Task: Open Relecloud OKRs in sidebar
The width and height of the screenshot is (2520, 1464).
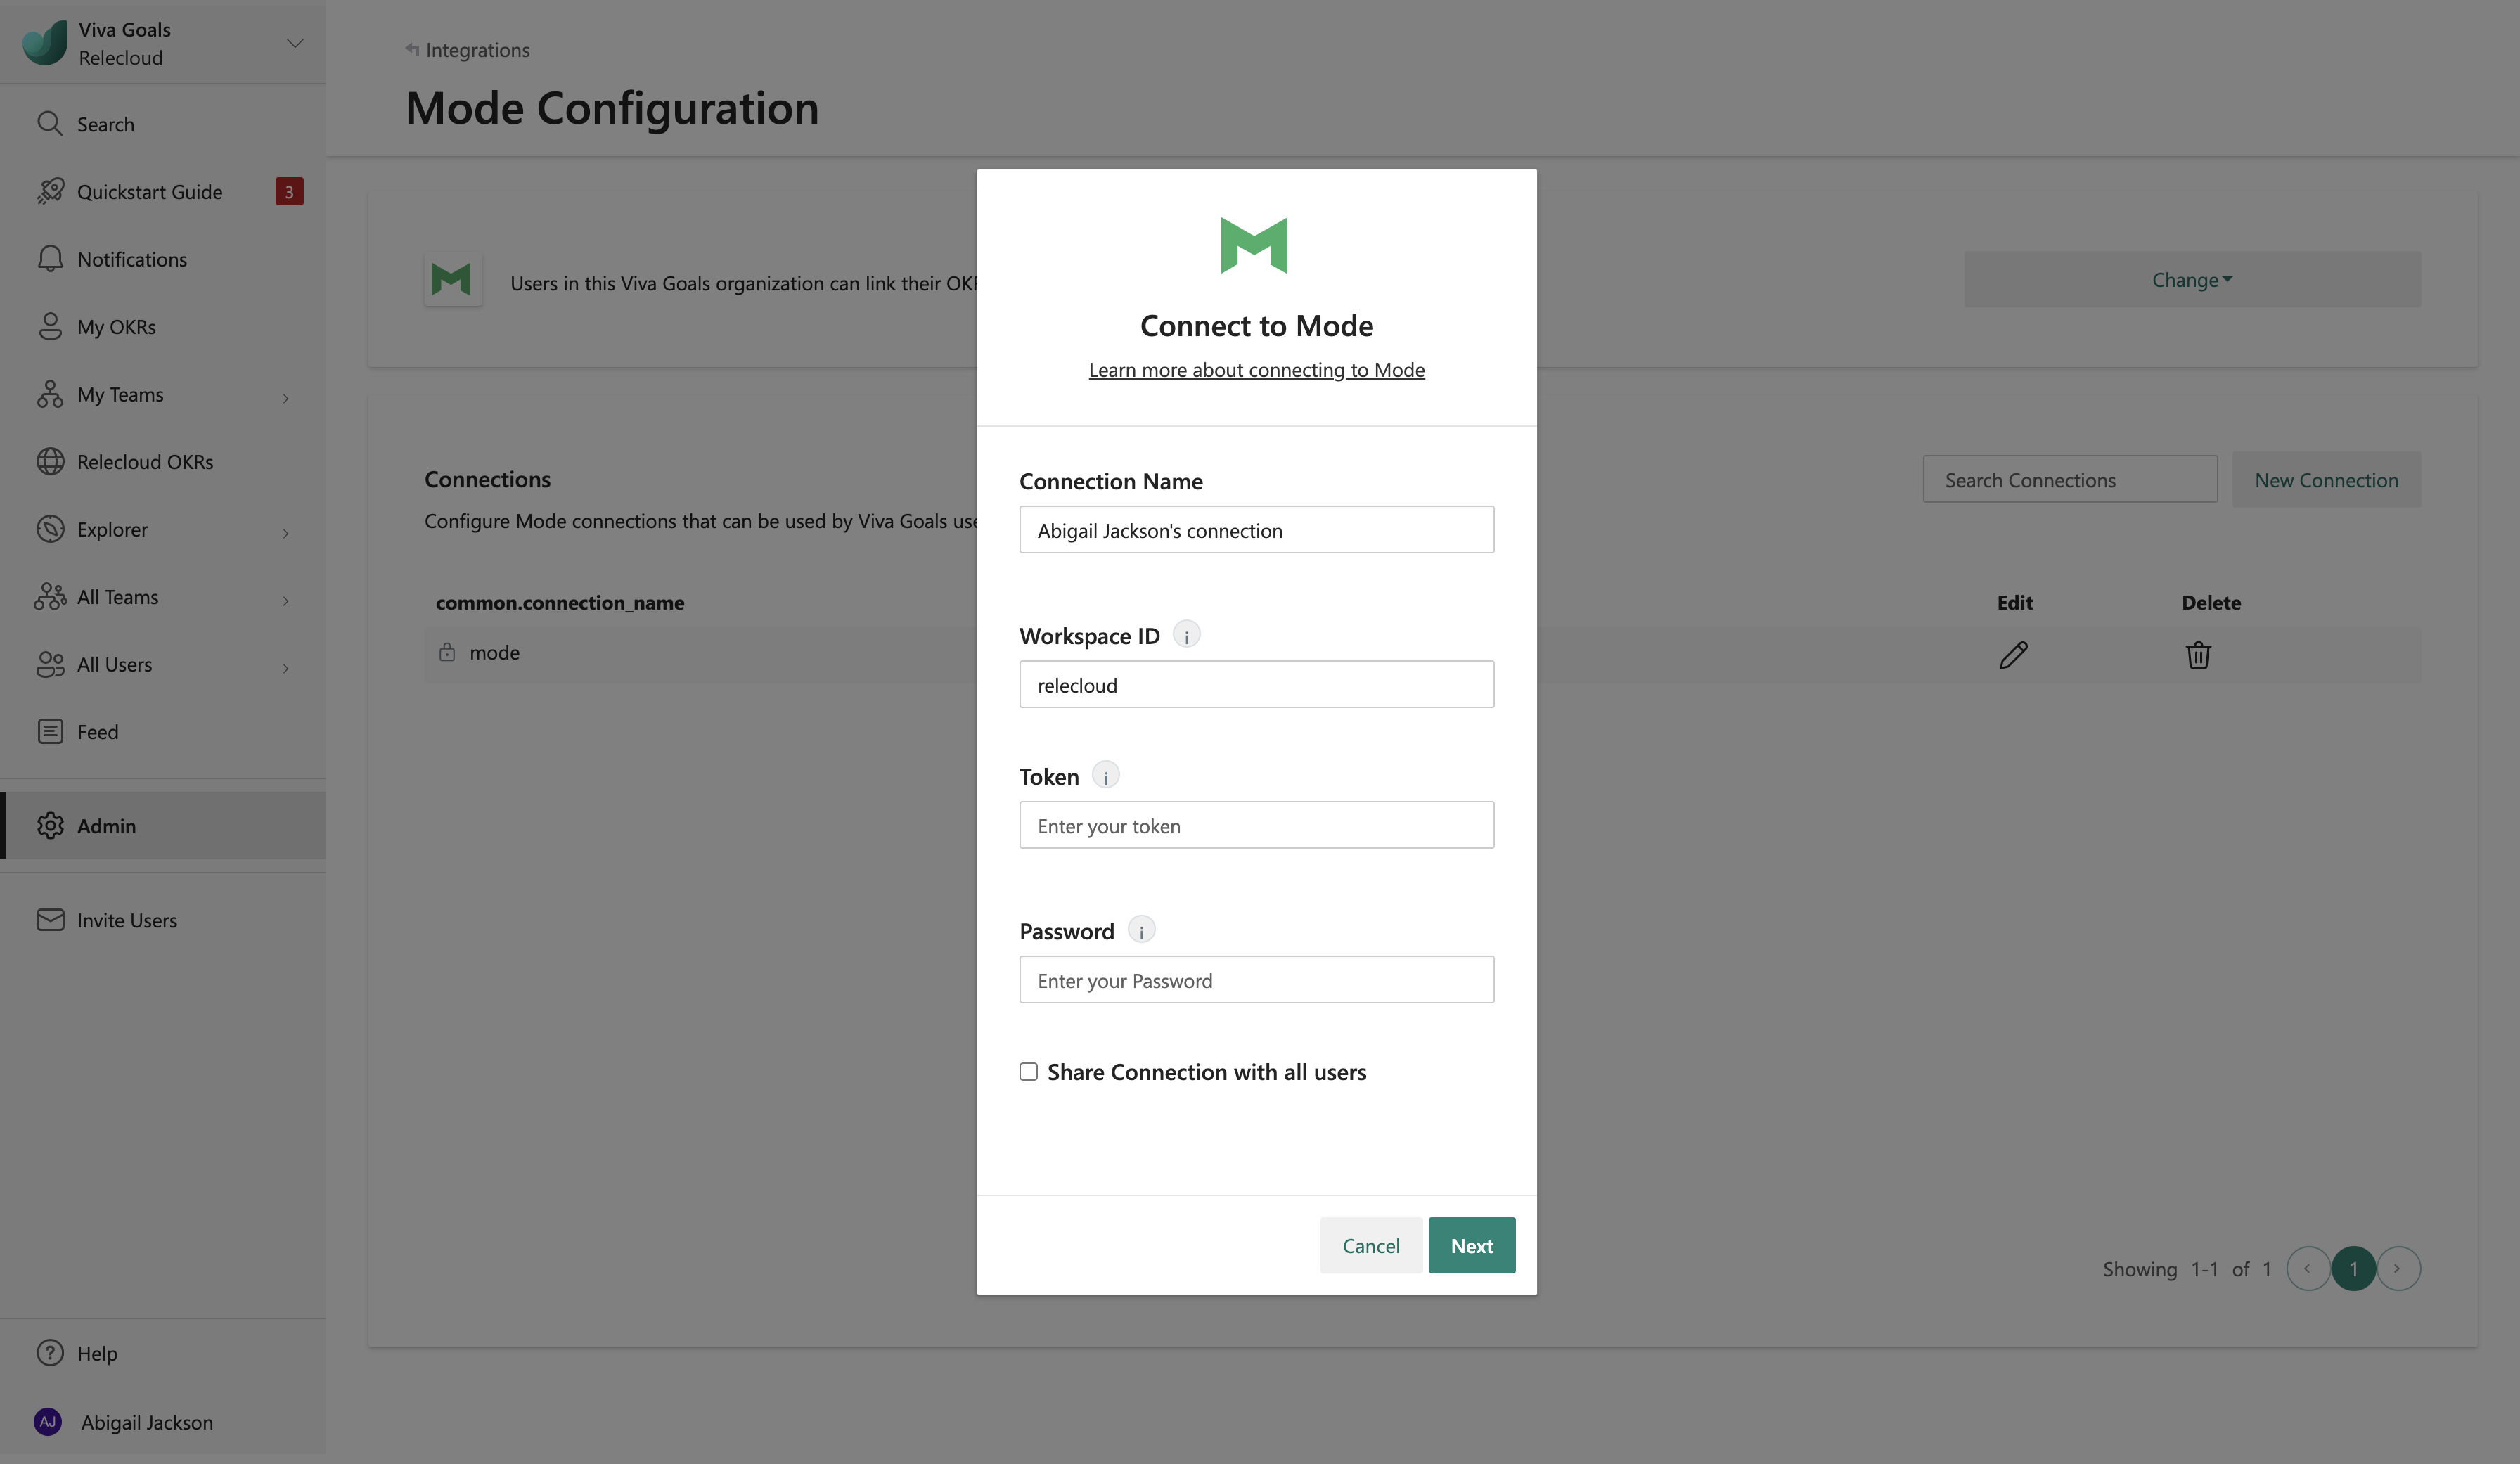Action: [145, 462]
